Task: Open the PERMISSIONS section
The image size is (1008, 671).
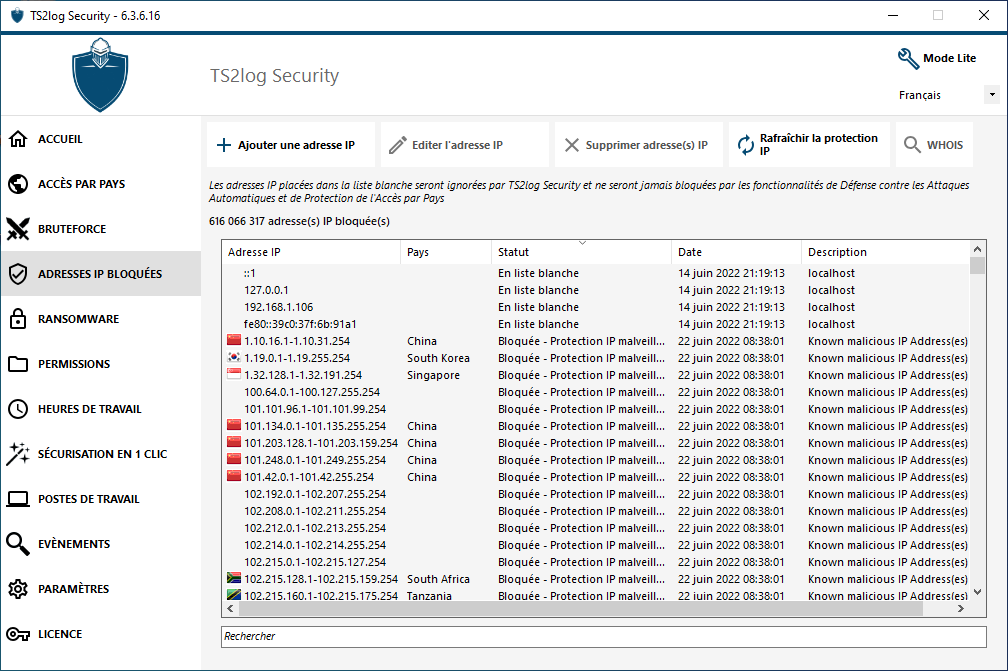Action: pyautogui.click(x=101, y=364)
